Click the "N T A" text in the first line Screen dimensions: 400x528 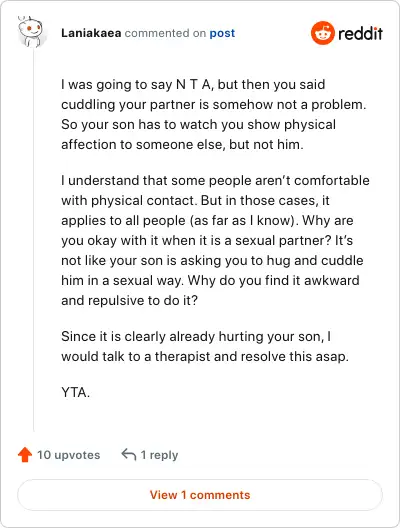tap(193, 84)
